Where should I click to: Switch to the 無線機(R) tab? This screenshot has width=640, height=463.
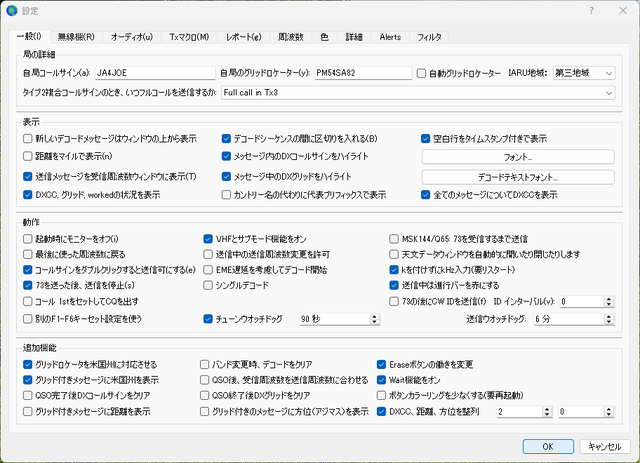coord(76,37)
